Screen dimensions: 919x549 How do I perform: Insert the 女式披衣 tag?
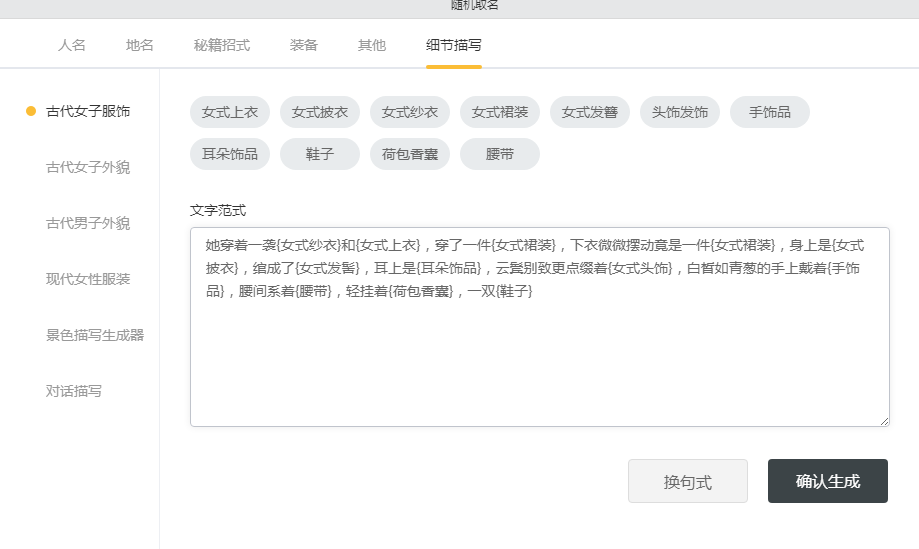pyautogui.click(x=320, y=112)
